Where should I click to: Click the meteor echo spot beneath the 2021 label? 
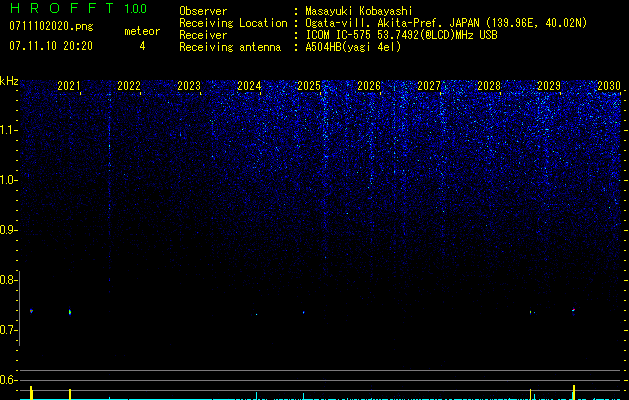70,312
